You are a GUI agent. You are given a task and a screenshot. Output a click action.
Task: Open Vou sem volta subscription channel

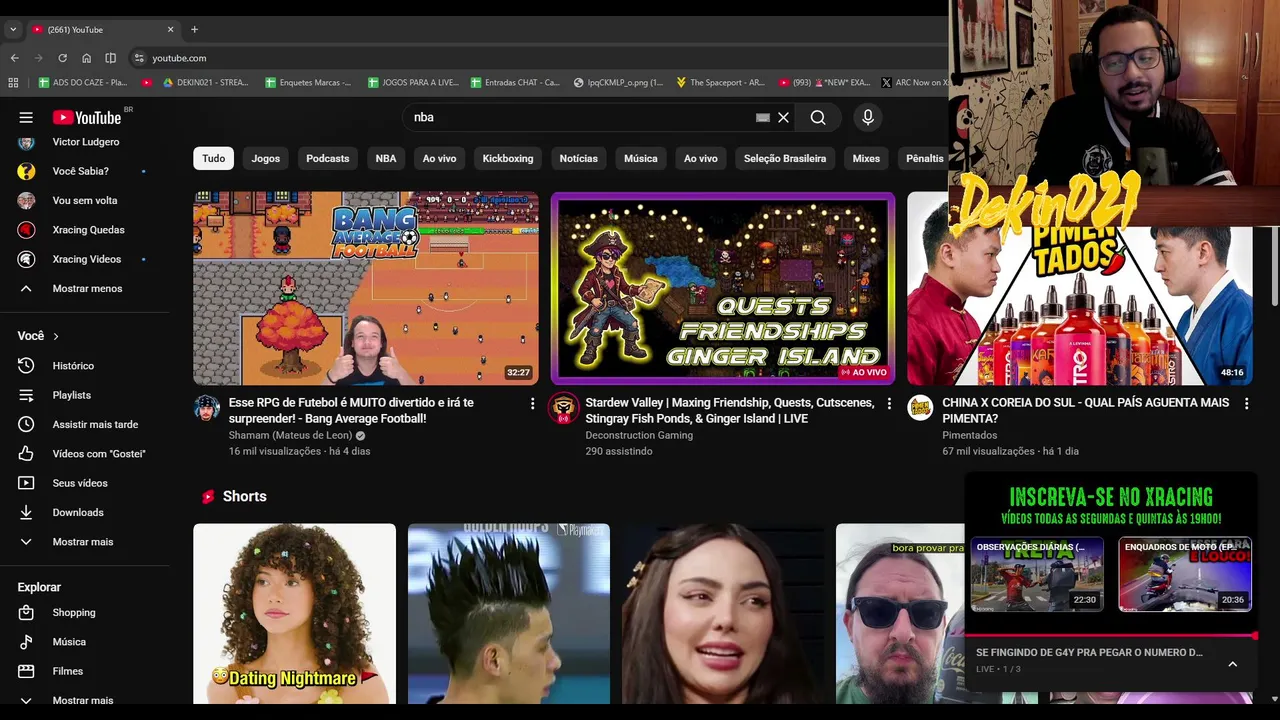(84, 200)
